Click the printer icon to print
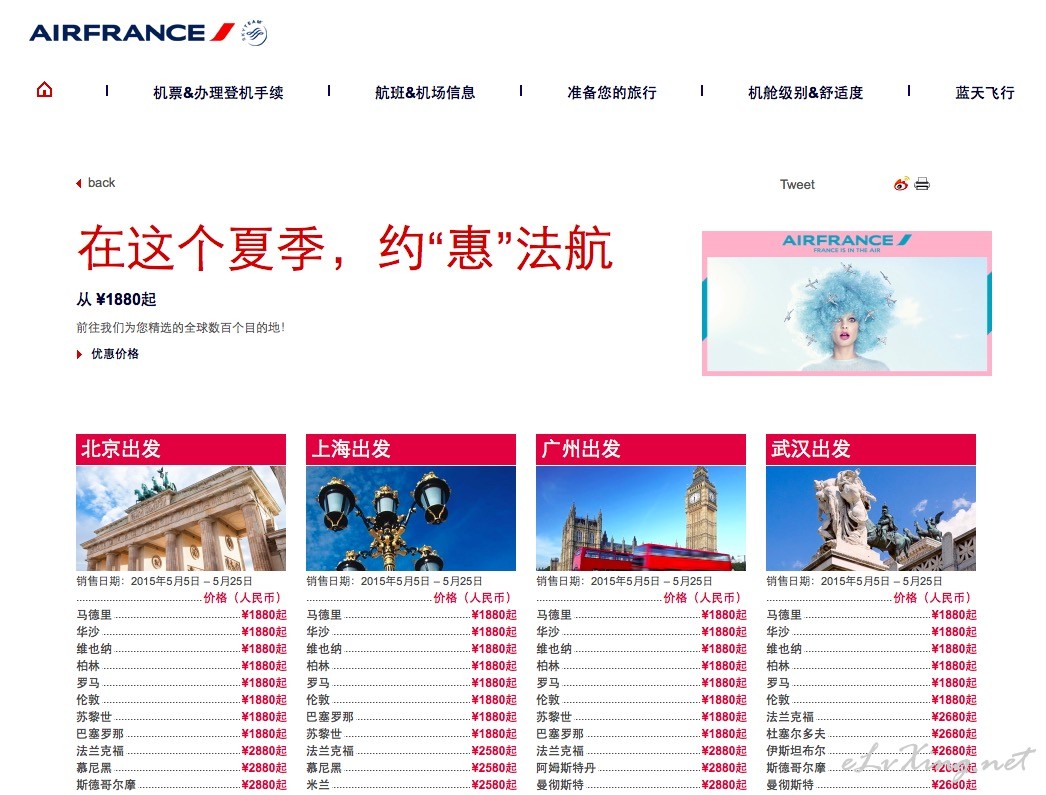1046x795 pixels. (922, 183)
